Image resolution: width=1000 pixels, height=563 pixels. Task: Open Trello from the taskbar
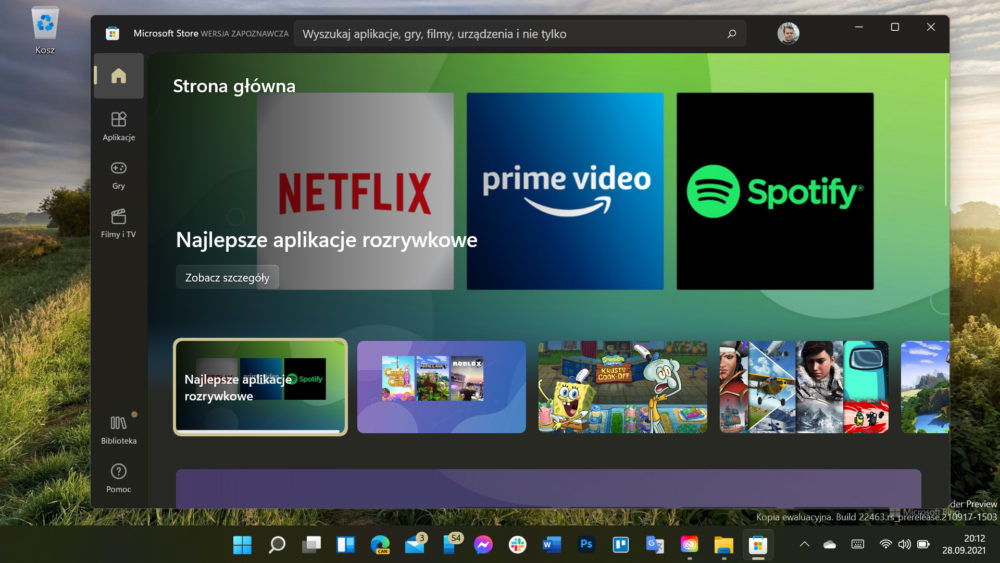(x=621, y=545)
